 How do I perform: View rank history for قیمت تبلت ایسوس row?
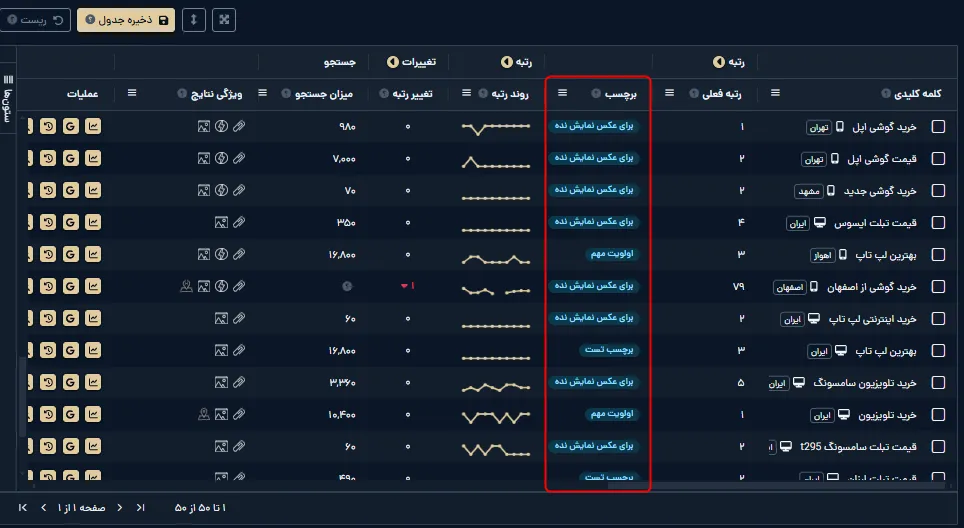48,222
